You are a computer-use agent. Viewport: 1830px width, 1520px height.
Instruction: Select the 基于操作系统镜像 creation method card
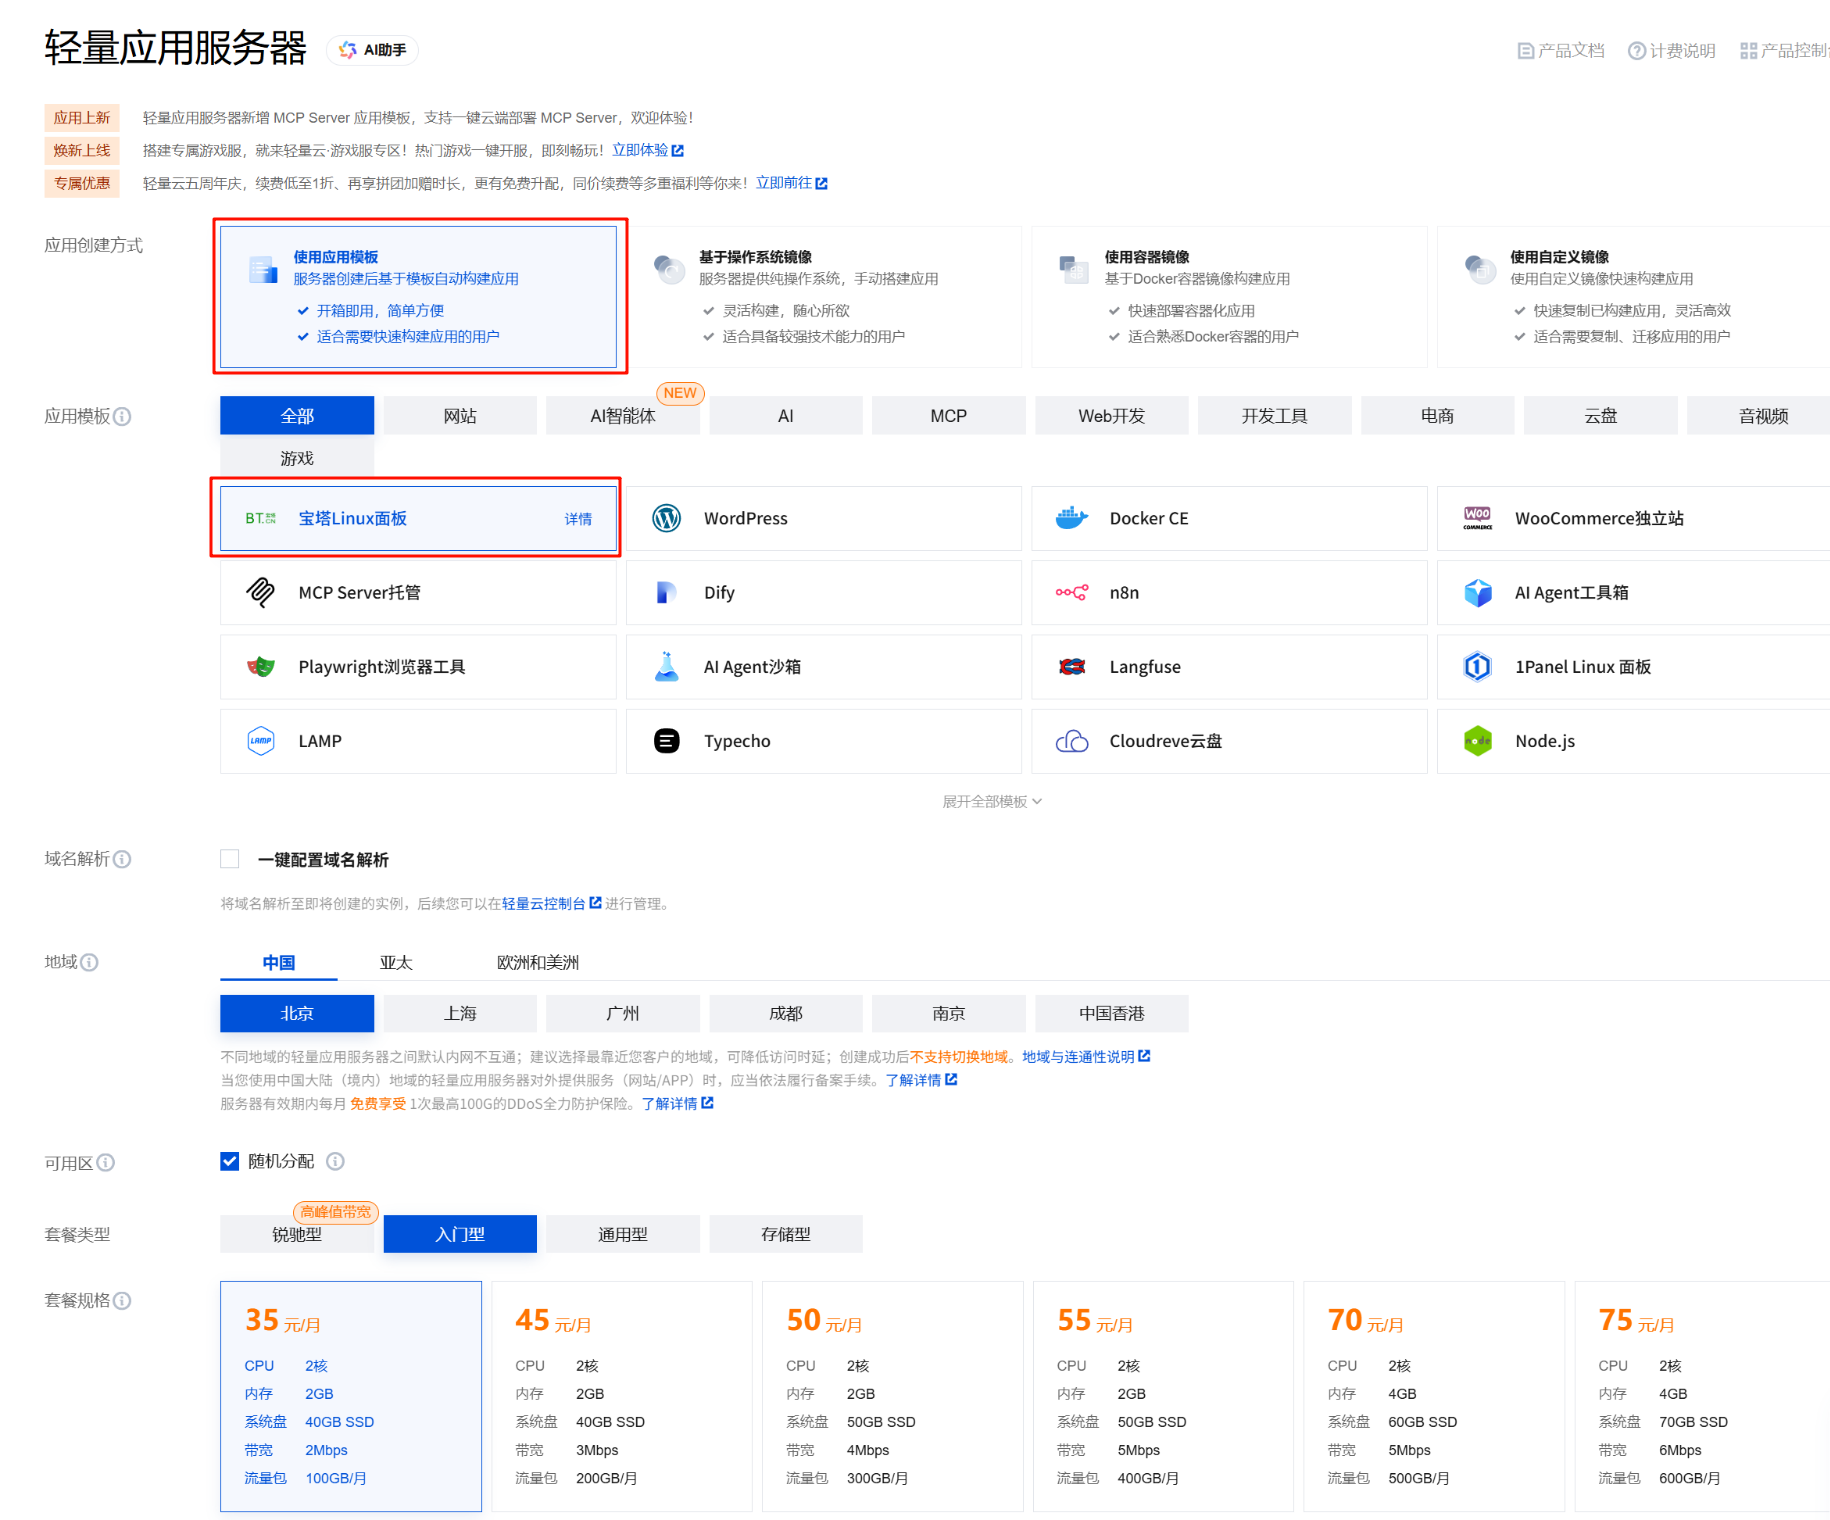[x=823, y=296]
